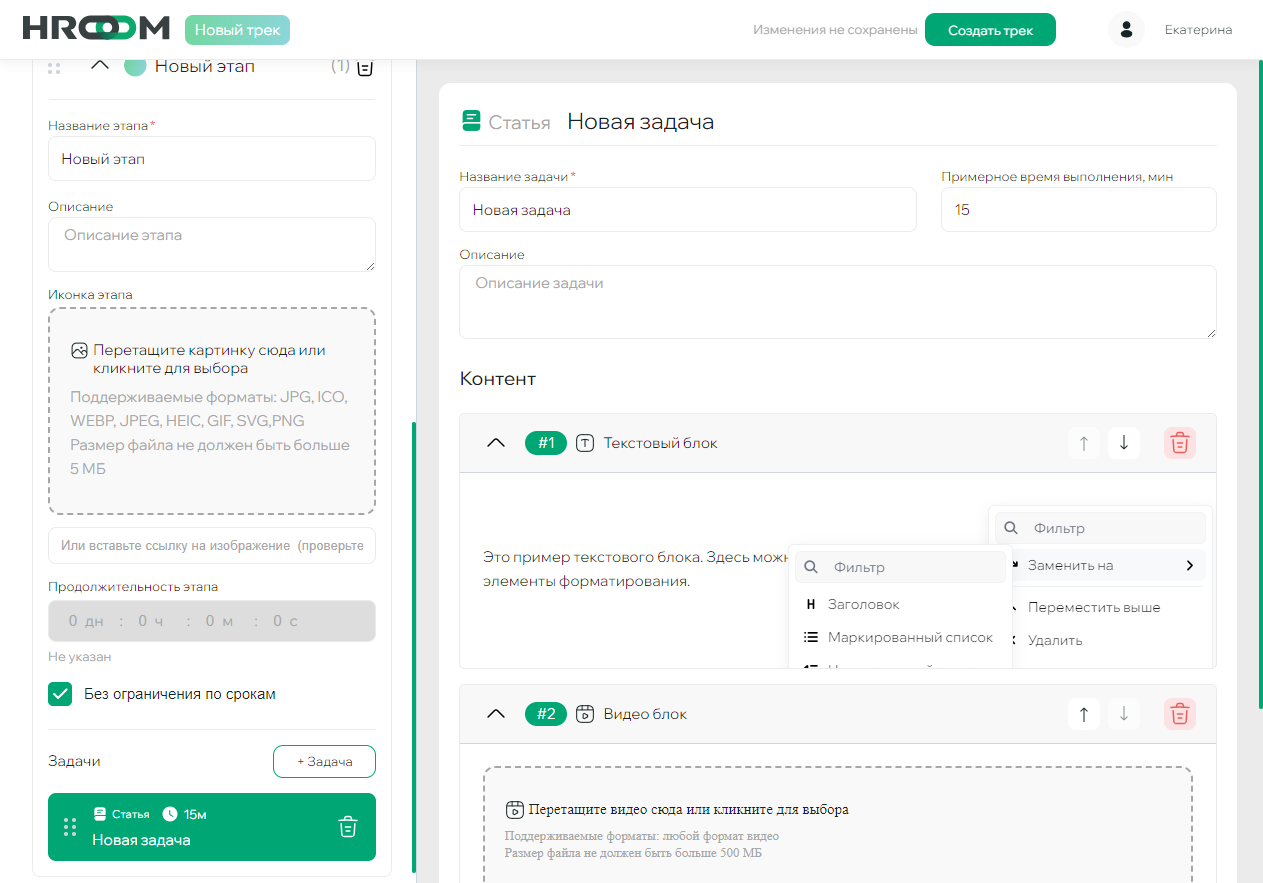This screenshot has width=1263, height=883.
Task: Click the article icon beside Новая задача title
Action: click(472, 121)
